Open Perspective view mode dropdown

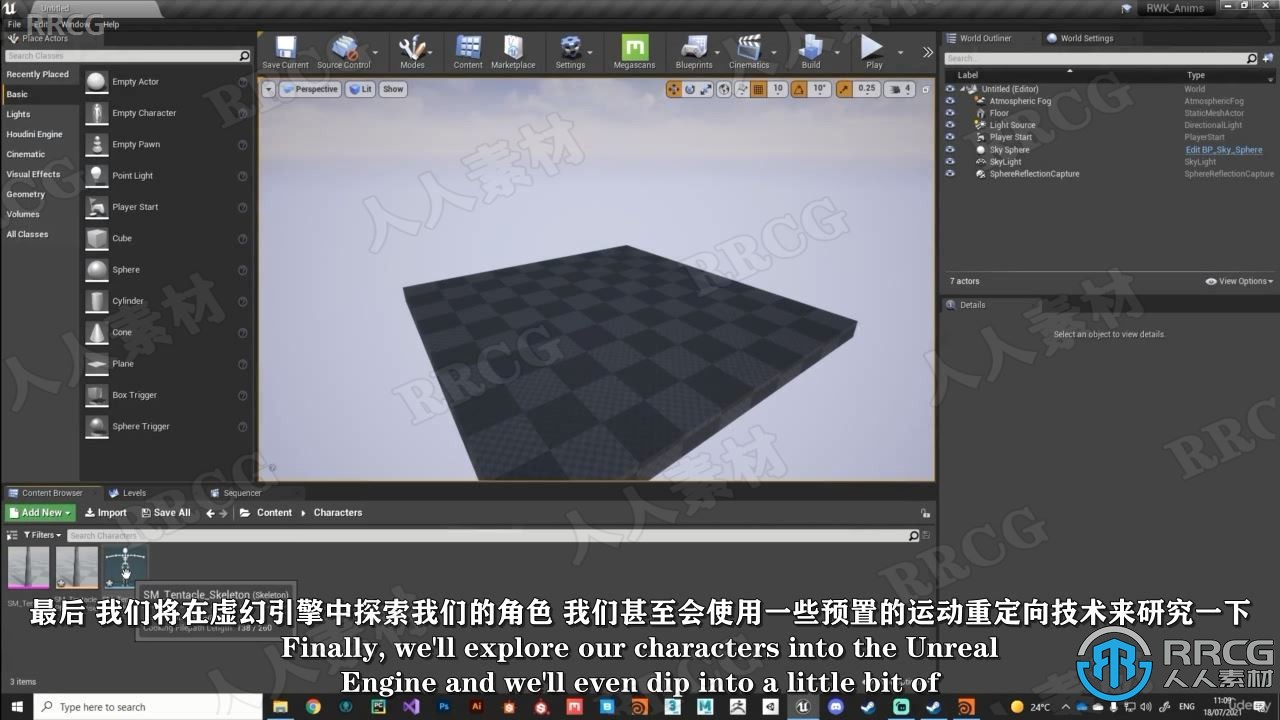point(310,89)
